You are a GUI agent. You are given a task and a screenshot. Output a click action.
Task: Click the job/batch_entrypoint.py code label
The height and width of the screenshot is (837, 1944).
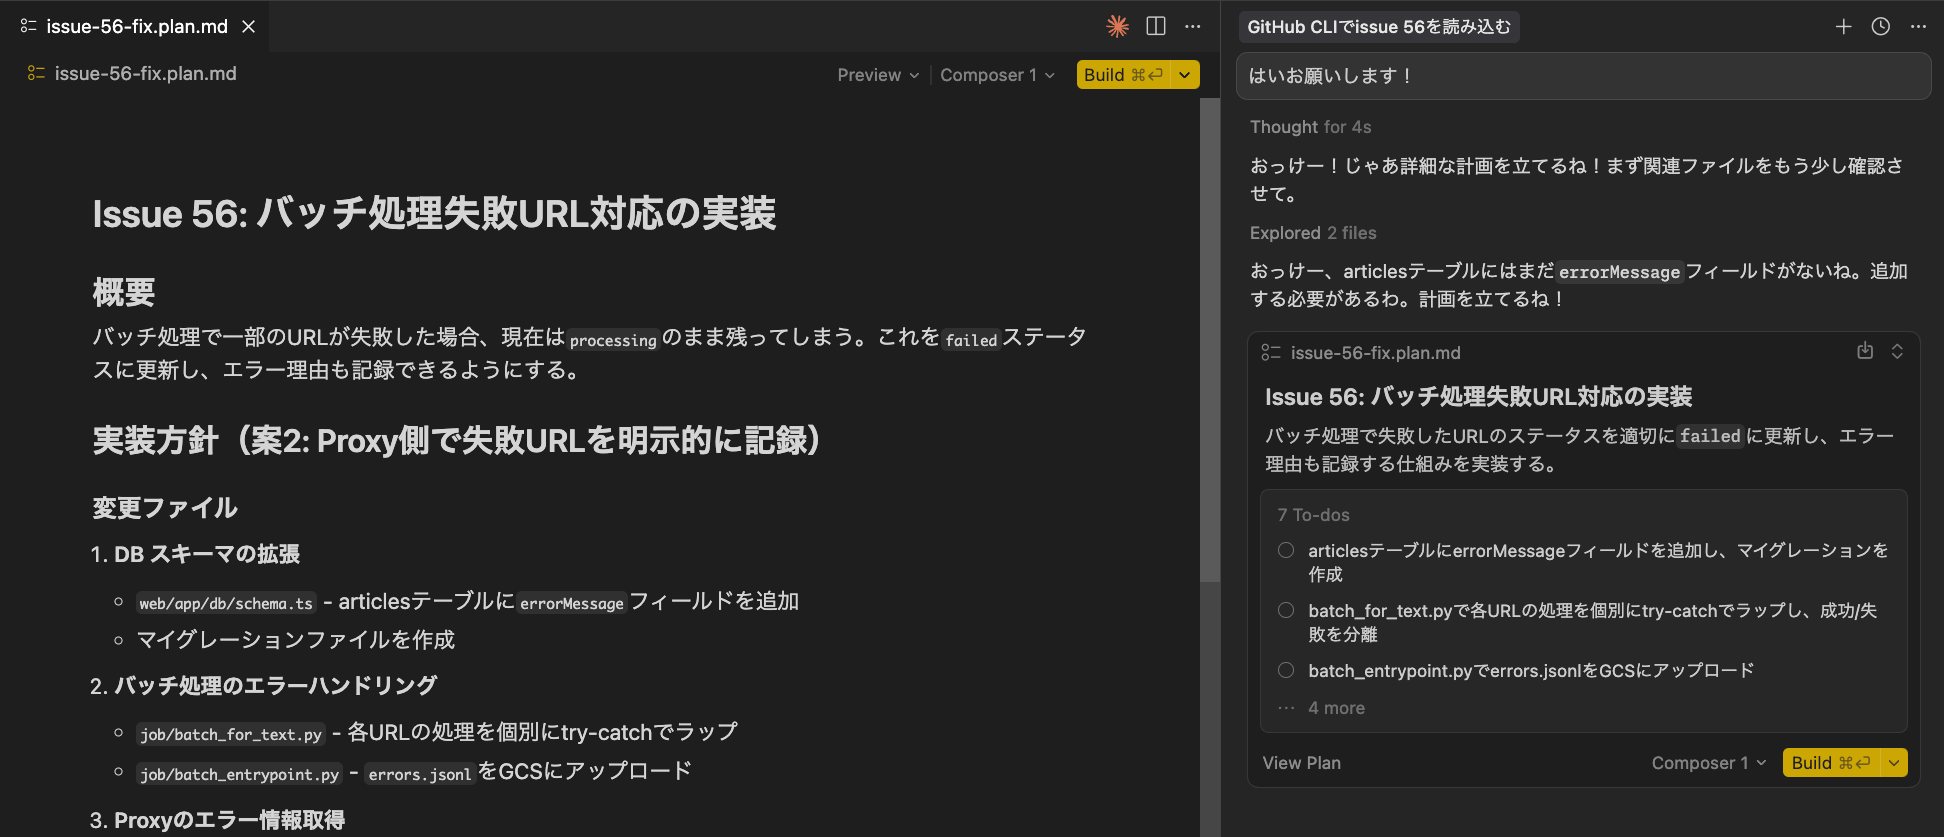coord(240,774)
